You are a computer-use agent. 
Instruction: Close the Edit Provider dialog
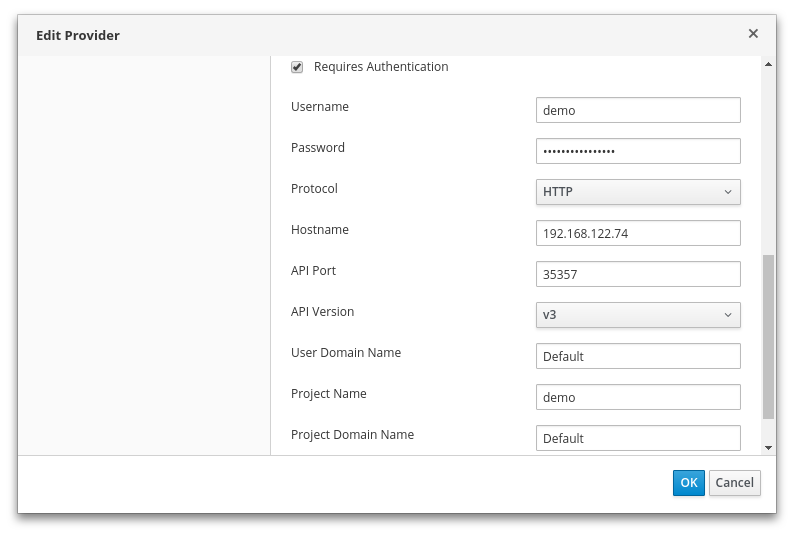point(753,33)
